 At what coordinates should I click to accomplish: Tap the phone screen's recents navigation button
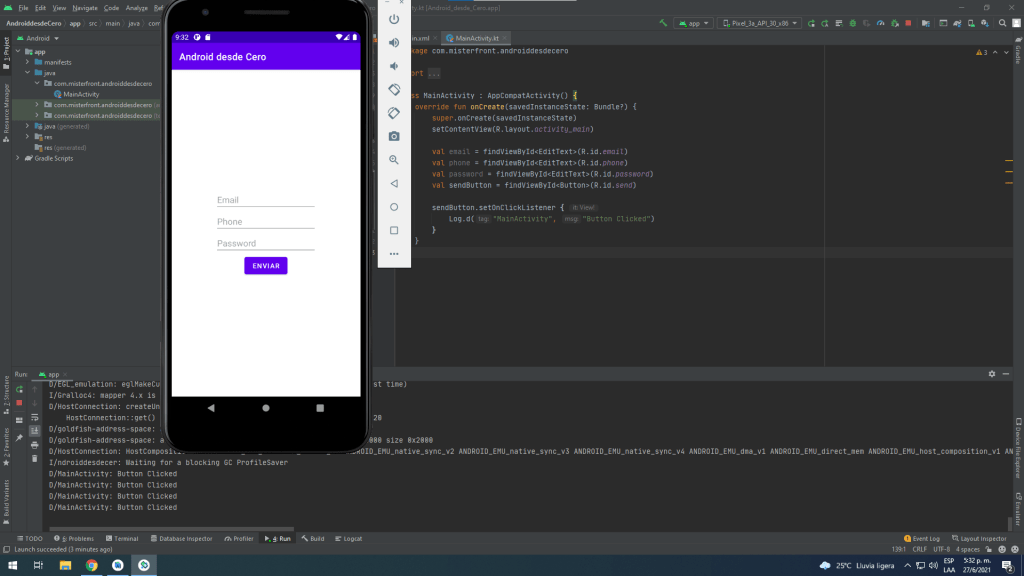320,408
